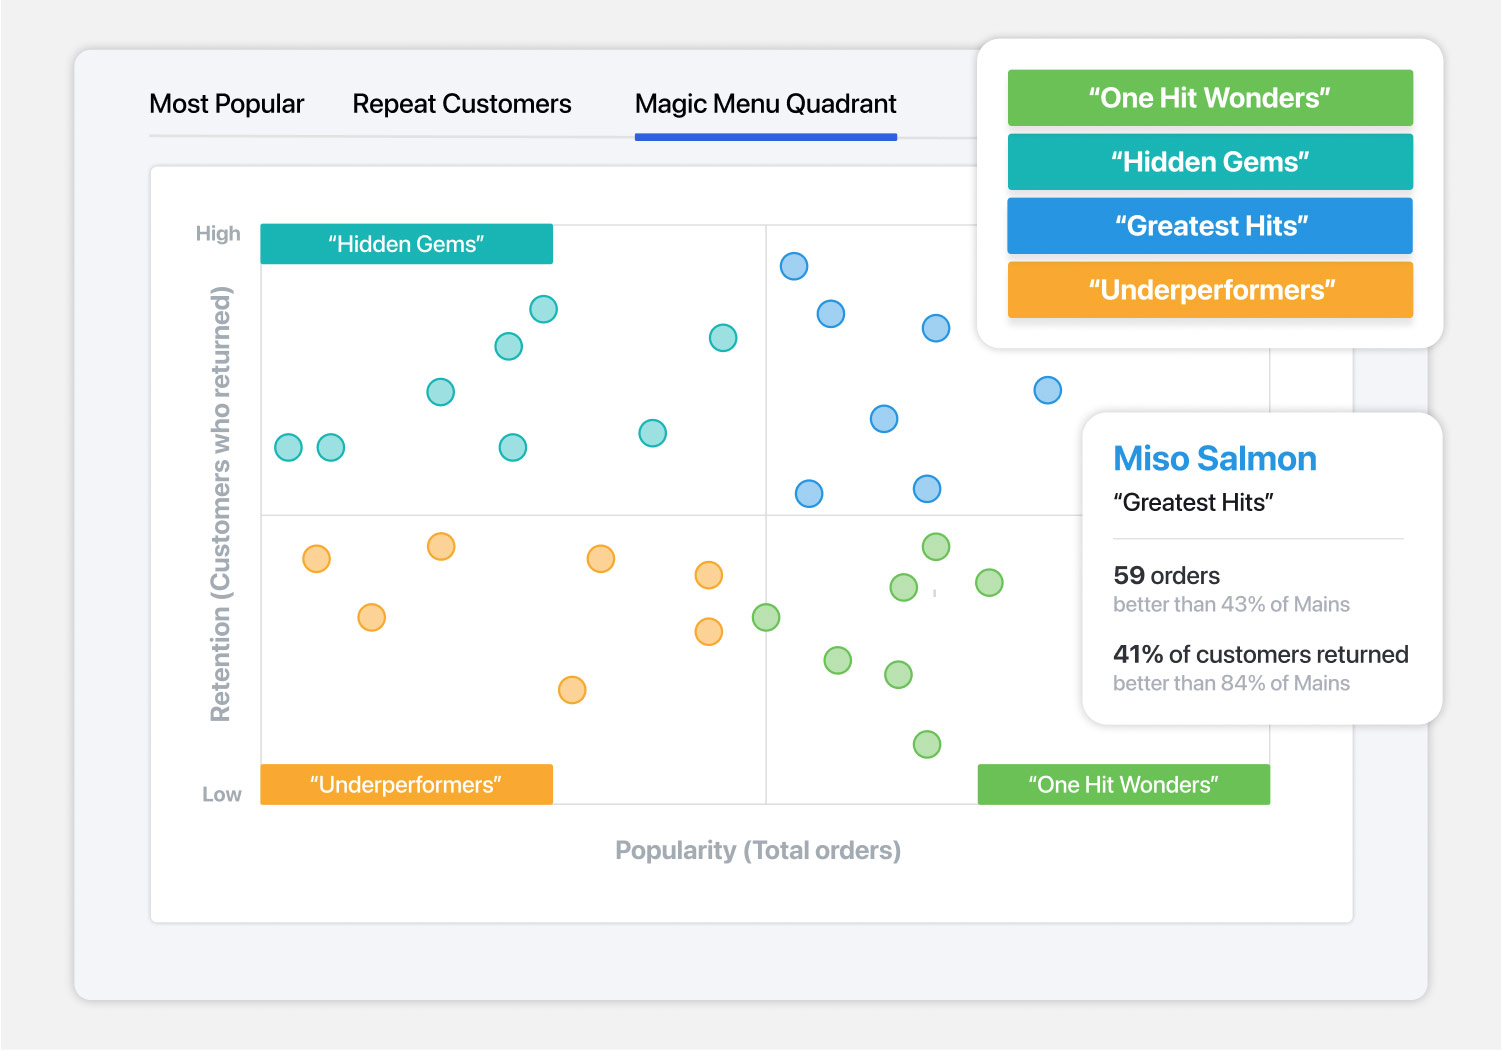Select the blue "Greatest Hits" legend button
This screenshot has height=1051, width=1501.
pyautogui.click(x=1210, y=226)
